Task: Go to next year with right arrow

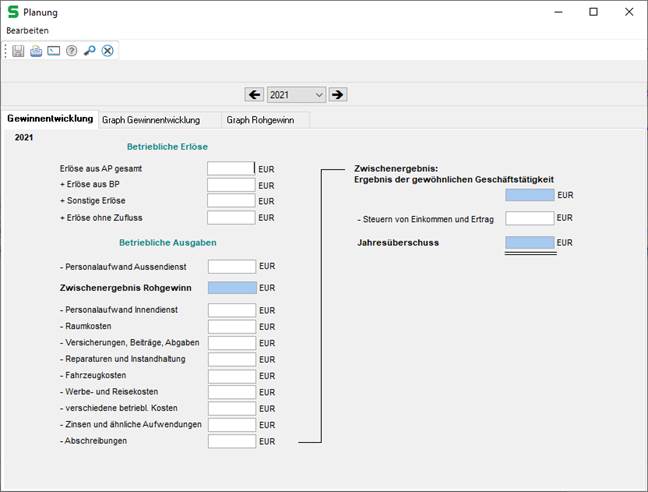Action: [338, 94]
